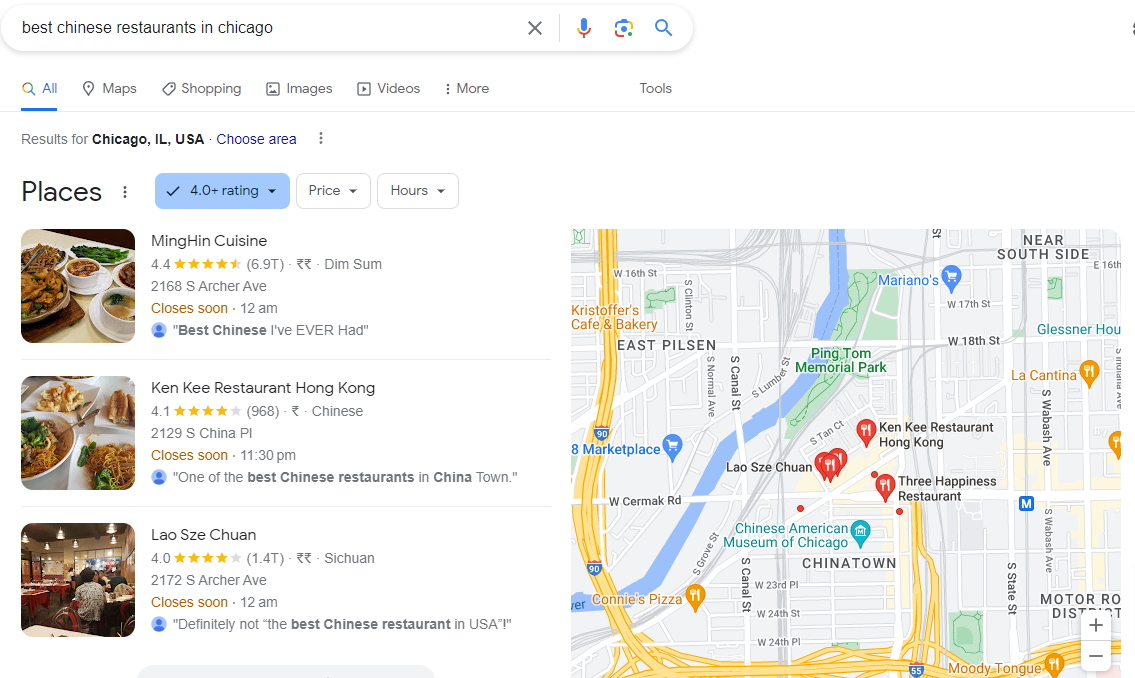
Task: Click "Best Chinese I've EVER Had" review
Action: point(271,330)
